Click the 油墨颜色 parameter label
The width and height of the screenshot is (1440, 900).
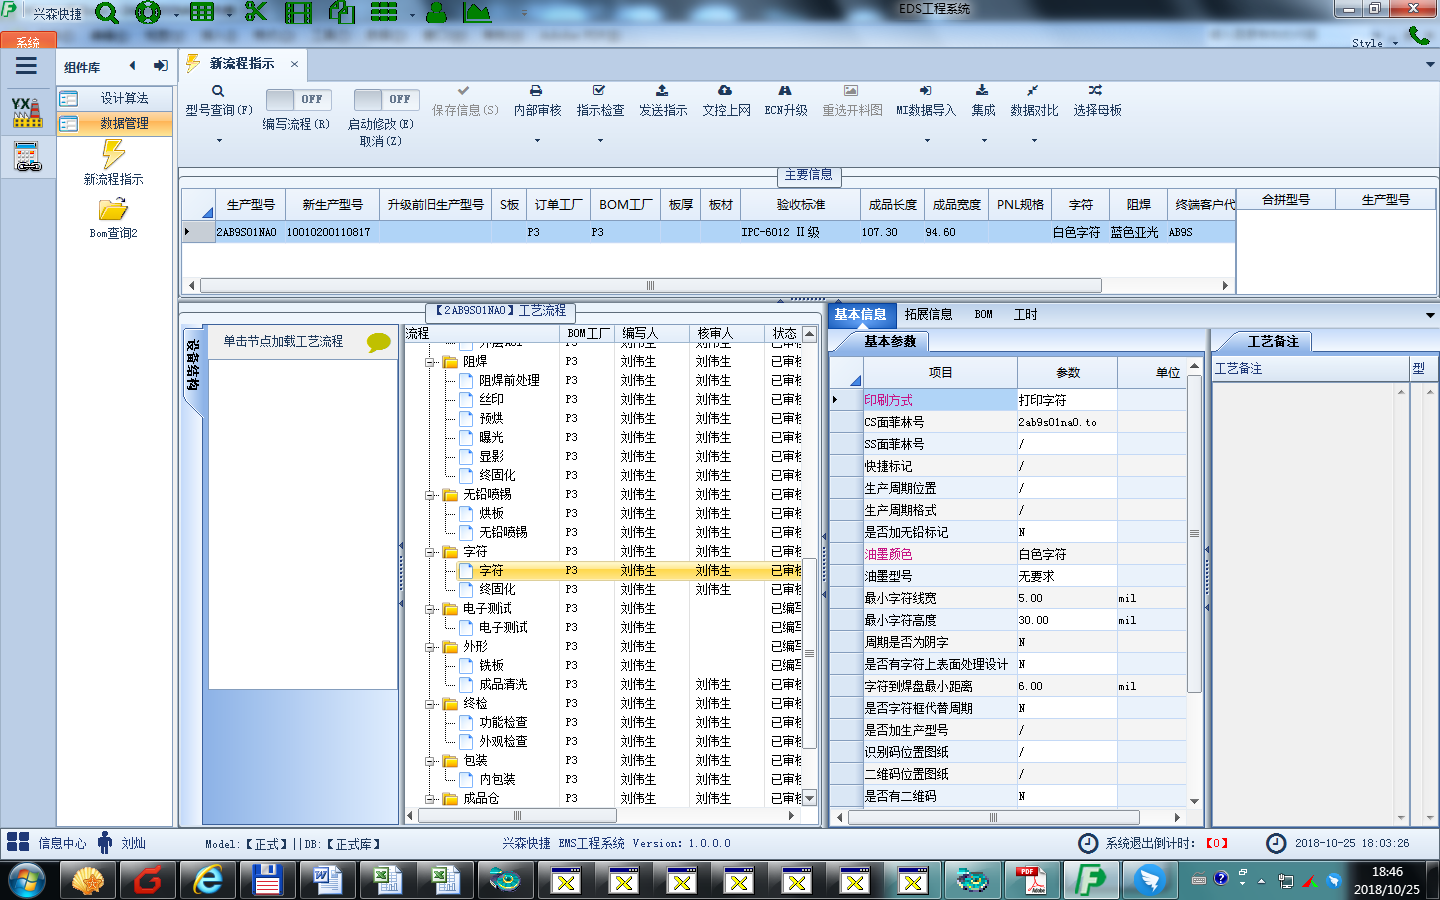click(x=888, y=554)
